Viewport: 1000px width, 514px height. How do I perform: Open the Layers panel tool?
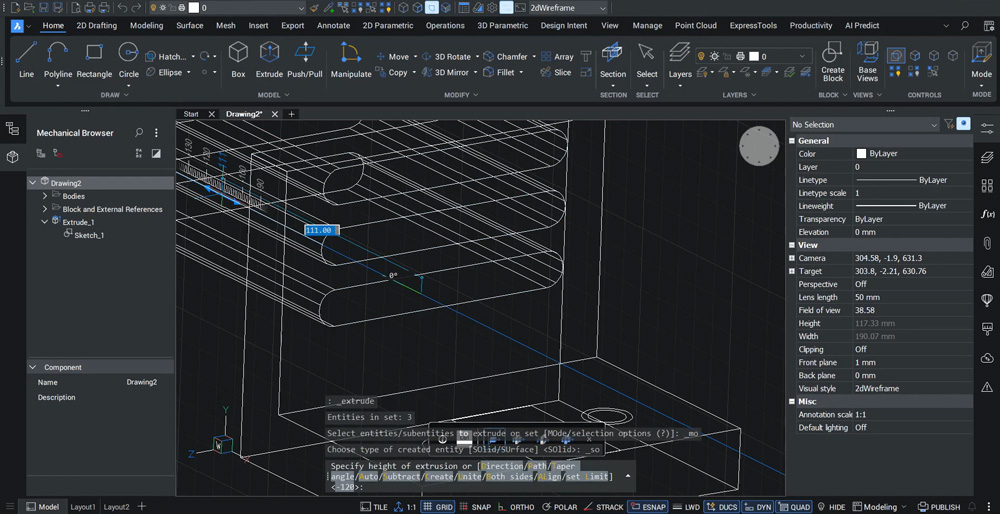[x=680, y=59]
